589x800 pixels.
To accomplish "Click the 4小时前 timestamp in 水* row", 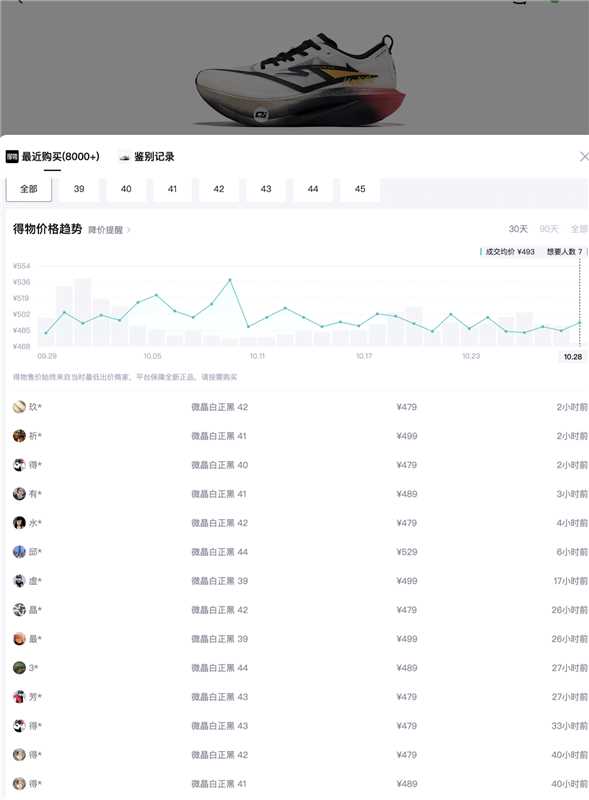I will [572, 523].
